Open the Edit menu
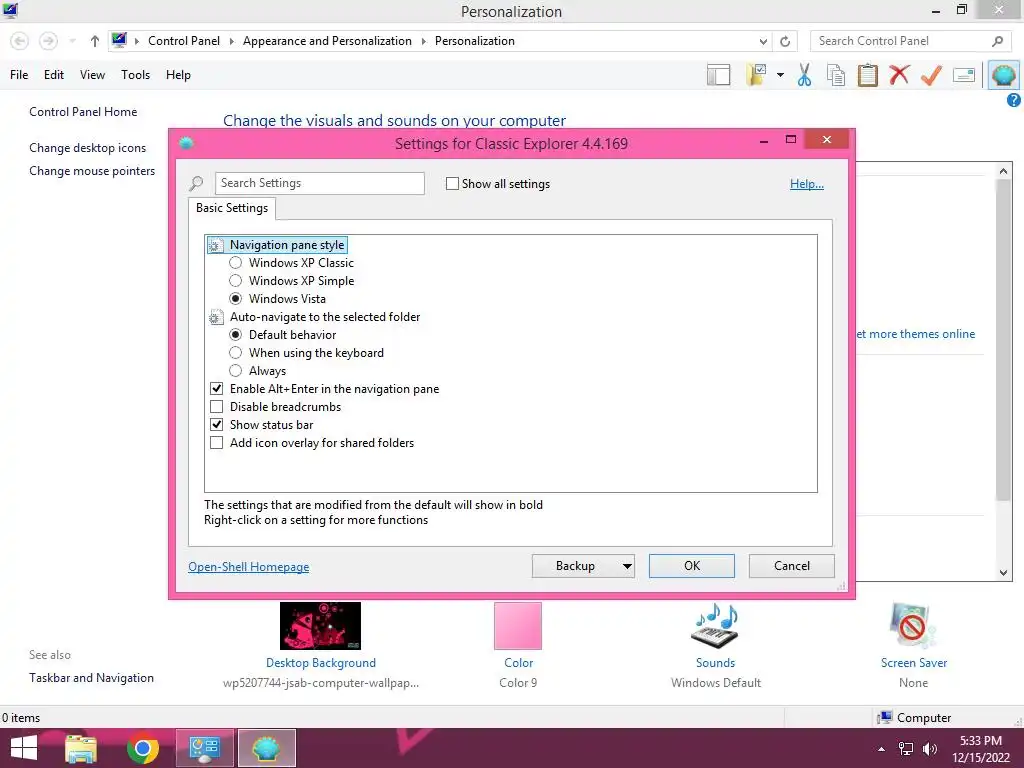 click(x=54, y=75)
